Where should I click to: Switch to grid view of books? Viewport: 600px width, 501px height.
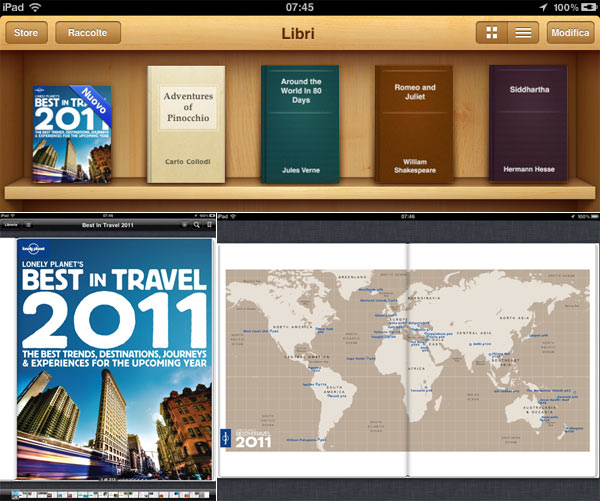pyautogui.click(x=492, y=33)
